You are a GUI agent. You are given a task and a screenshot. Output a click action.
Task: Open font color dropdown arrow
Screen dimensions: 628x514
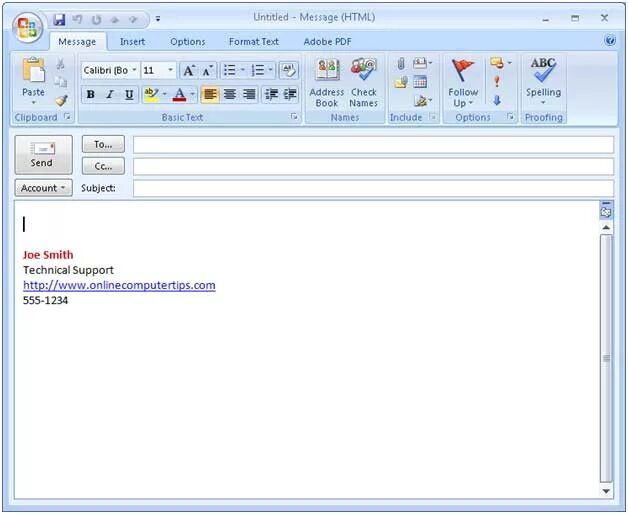[x=193, y=95]
